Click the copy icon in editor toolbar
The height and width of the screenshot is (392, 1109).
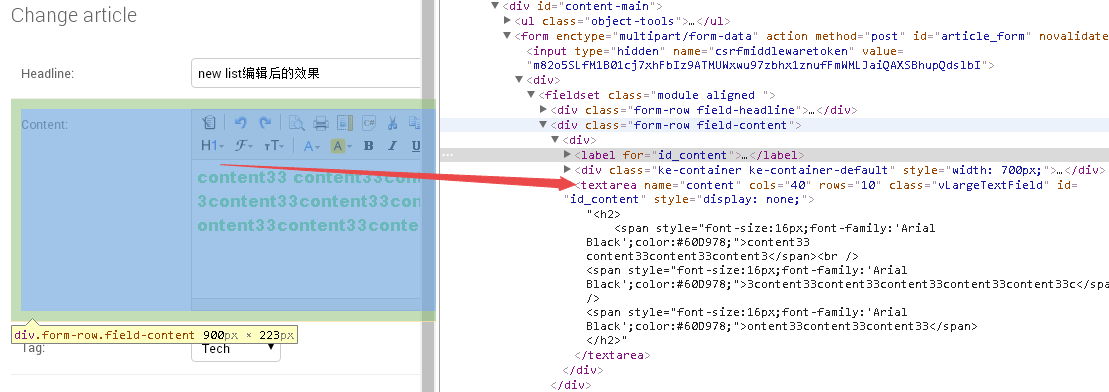click(x=415, y=123)
